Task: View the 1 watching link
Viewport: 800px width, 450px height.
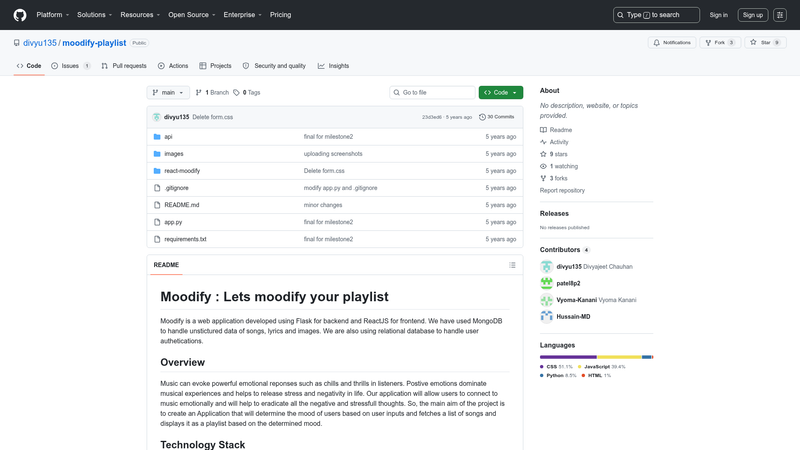Action: pos(559,166)
